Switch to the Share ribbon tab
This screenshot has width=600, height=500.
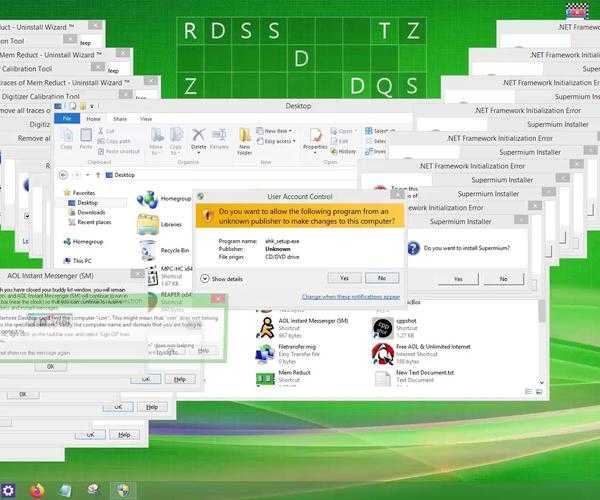(x=120, y=119)
